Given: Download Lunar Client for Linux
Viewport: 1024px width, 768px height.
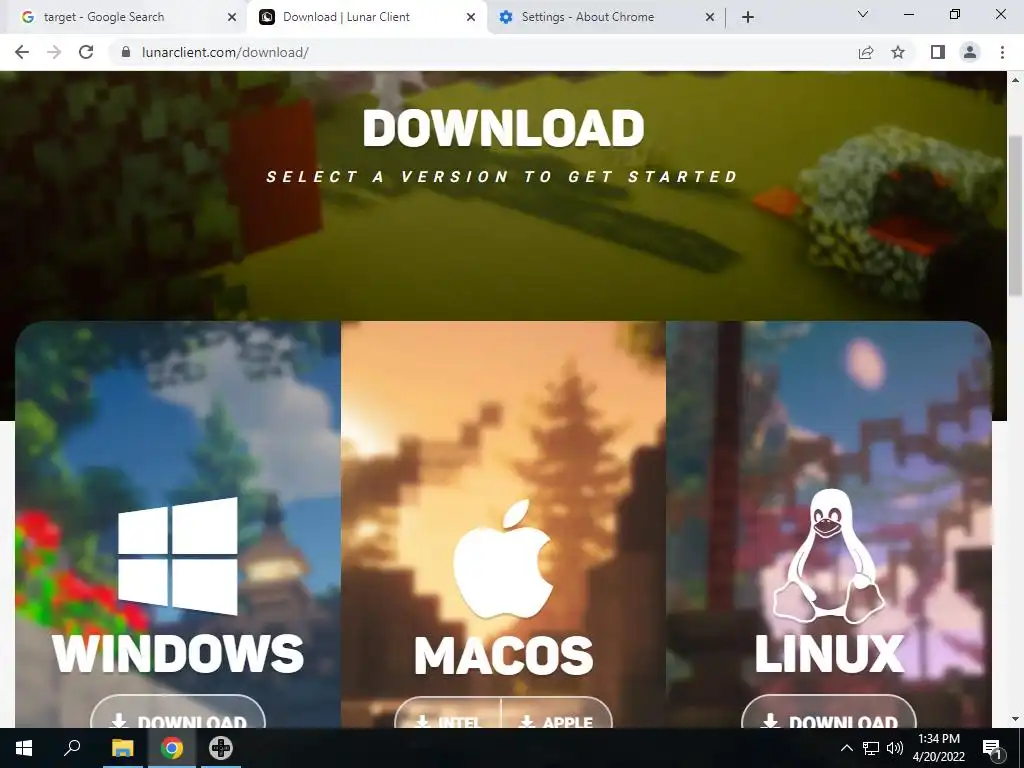Looking at the screenshot, I should point(829,712).
